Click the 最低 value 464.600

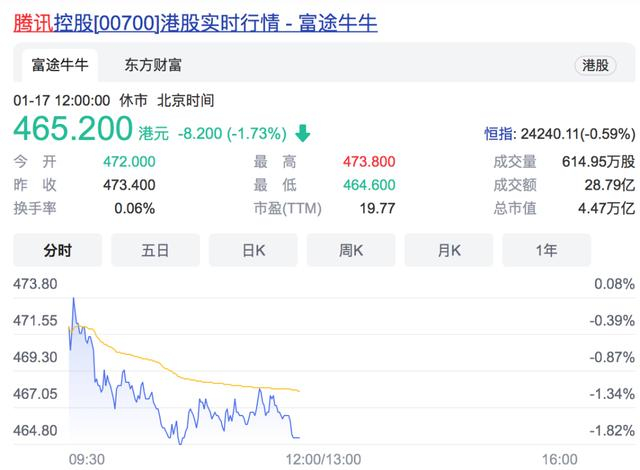pos(369,185)
